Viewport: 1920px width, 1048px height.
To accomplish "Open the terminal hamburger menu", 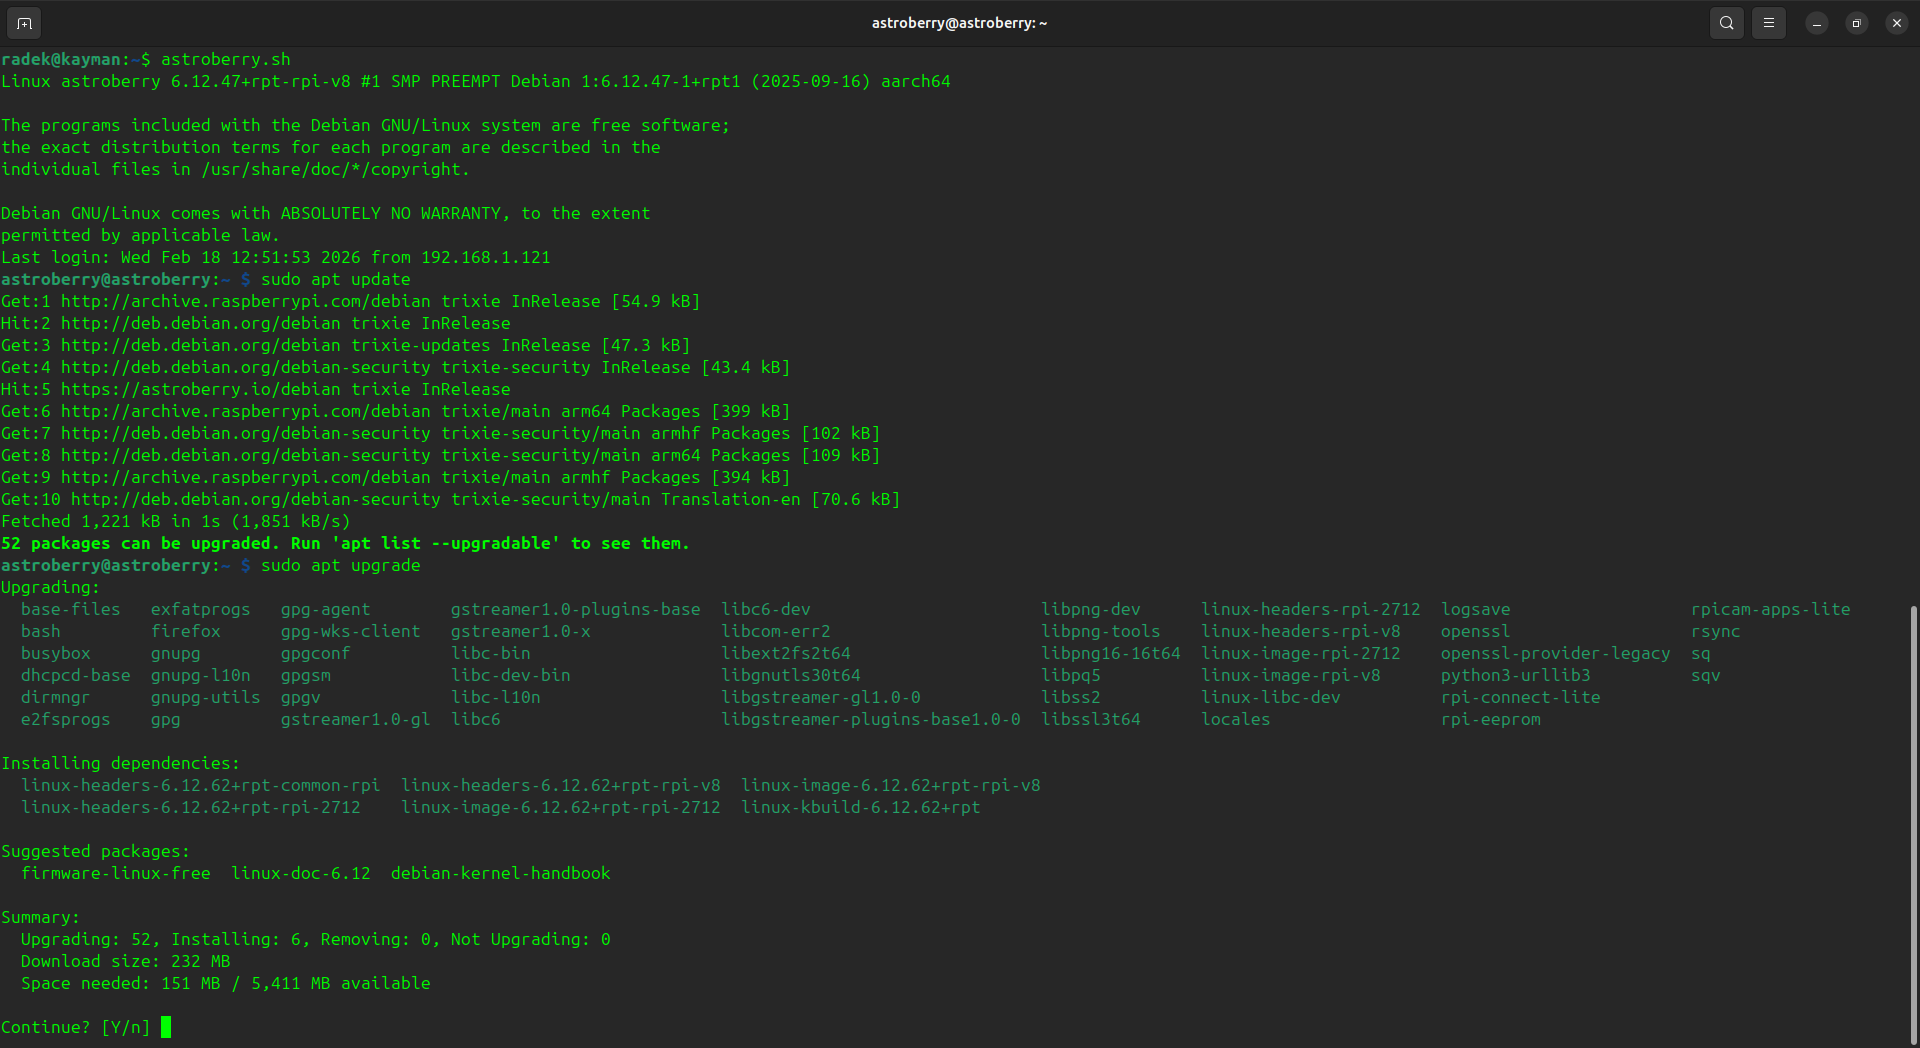I will (x=1768, y=23).
